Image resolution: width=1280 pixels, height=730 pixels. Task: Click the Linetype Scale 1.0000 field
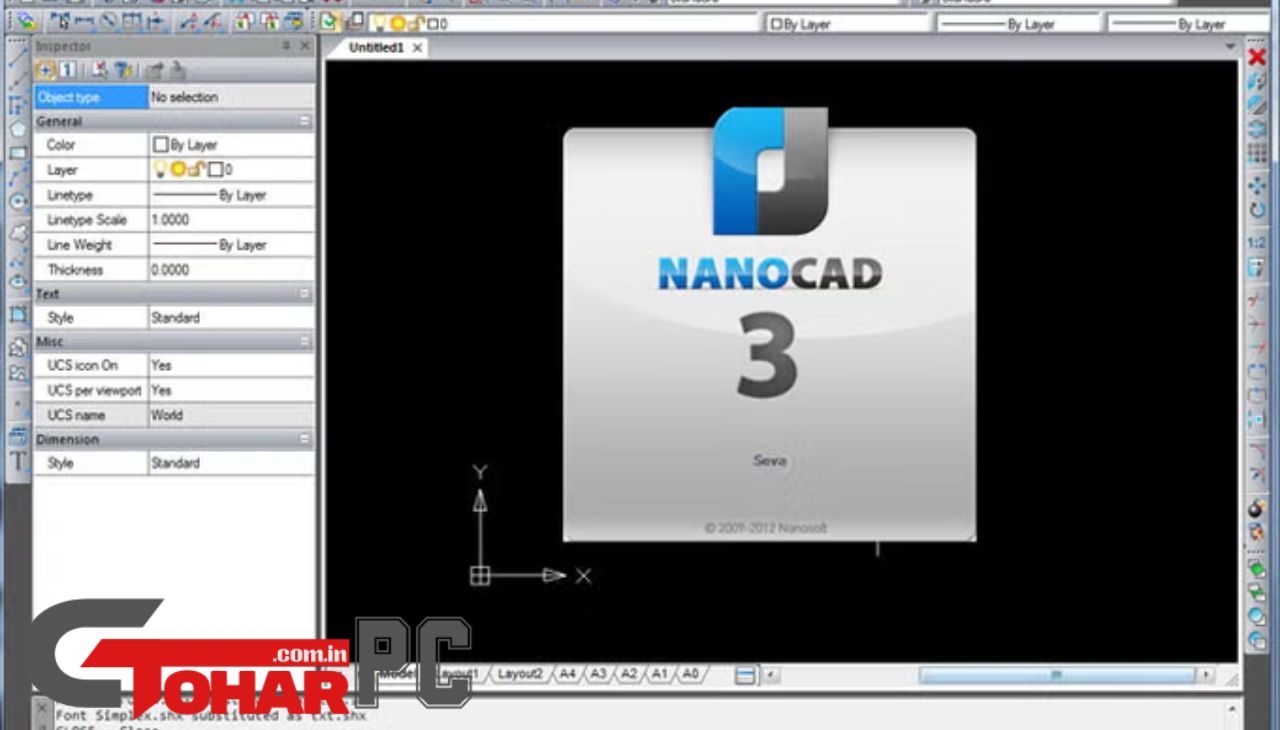coord(231,219)
